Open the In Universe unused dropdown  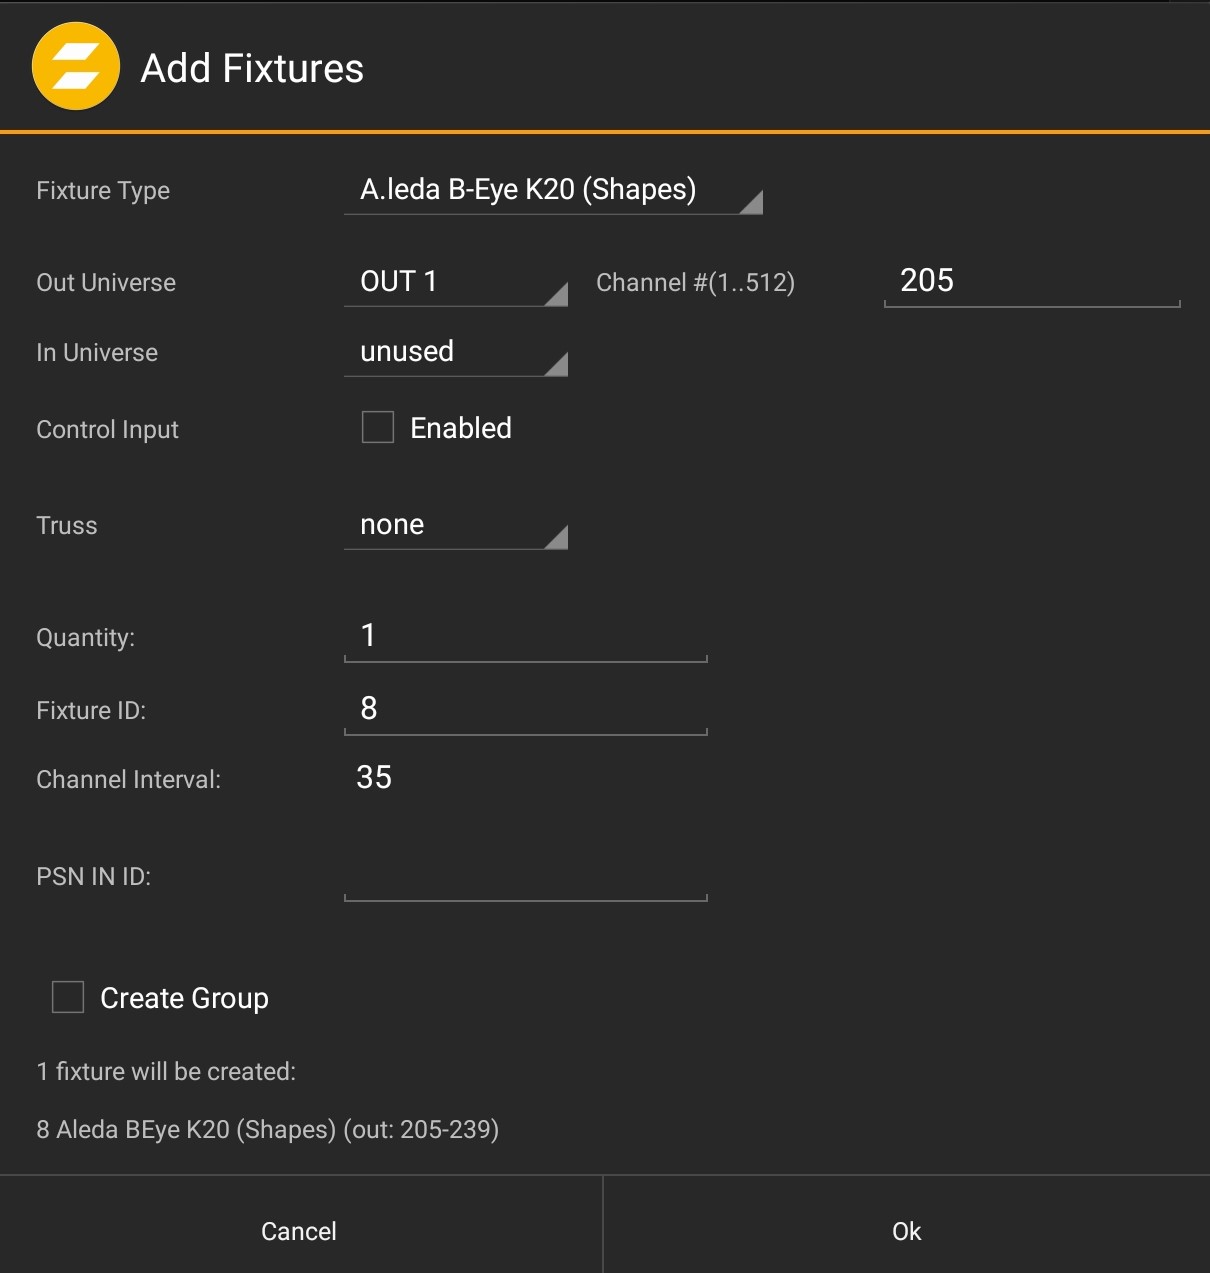pyautogui.click(x=456, y=352)
